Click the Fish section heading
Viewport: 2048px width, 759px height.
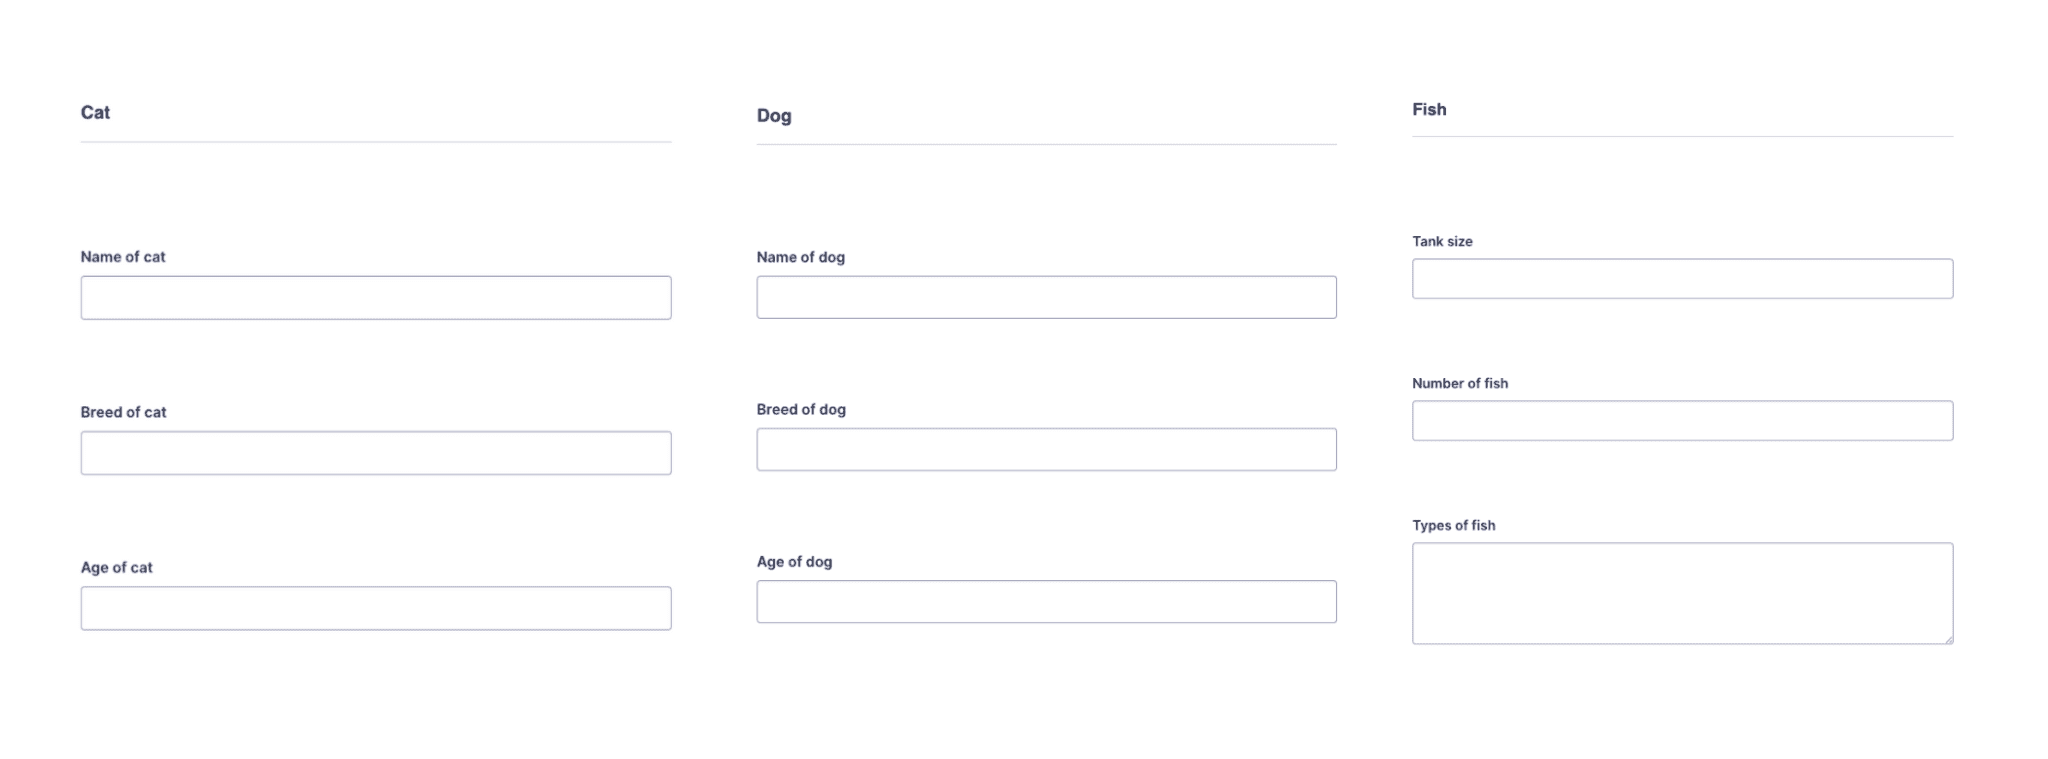click(x=1429, y=109)
